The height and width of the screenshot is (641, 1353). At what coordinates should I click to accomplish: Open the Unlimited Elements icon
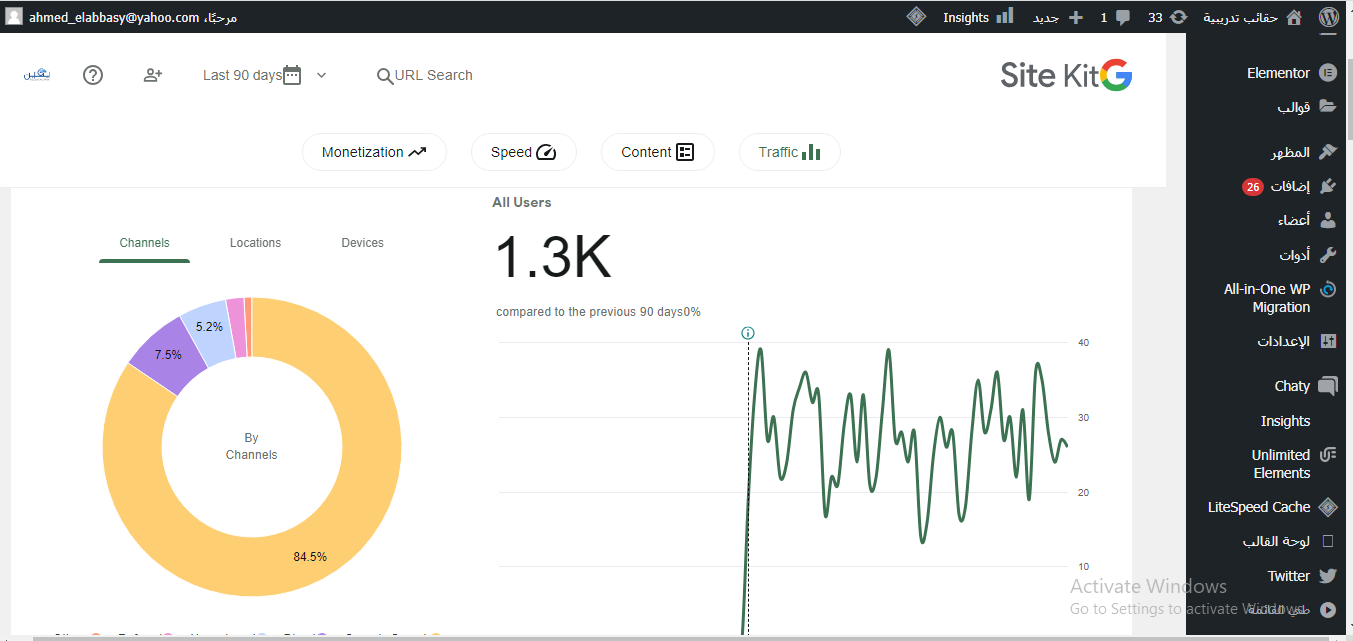coord(1327,455)
